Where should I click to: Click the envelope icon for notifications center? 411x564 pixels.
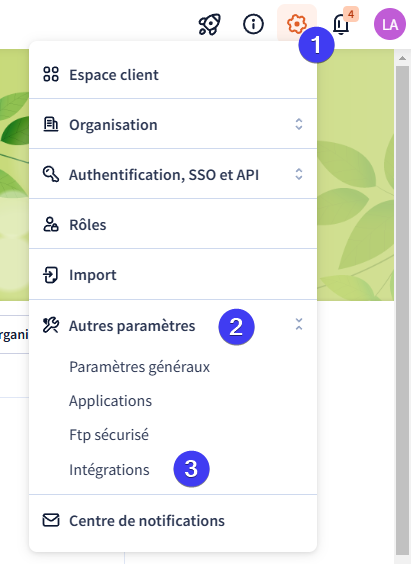coord(51,520)
